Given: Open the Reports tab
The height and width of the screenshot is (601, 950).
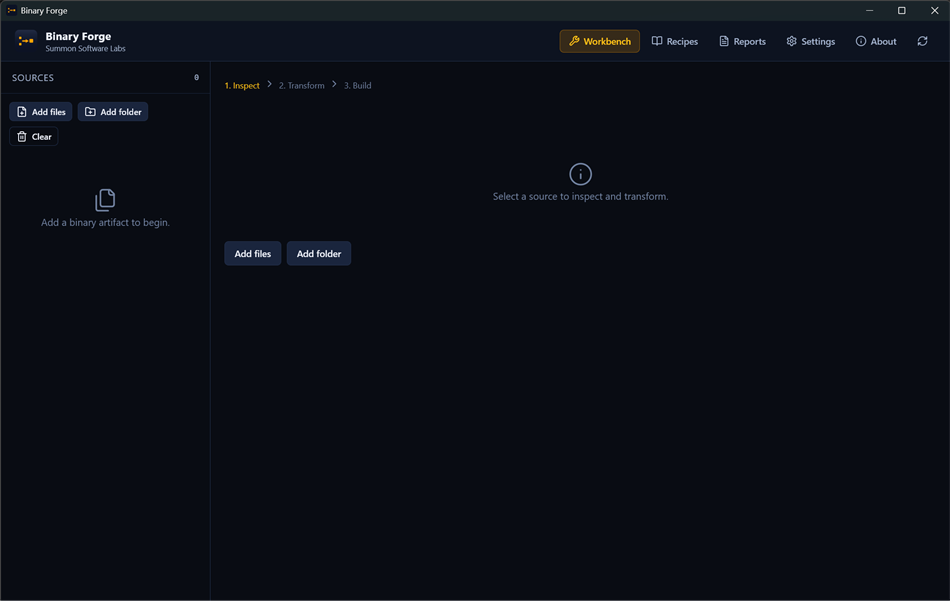Looking at the screenshot, I should coord(742,41).
